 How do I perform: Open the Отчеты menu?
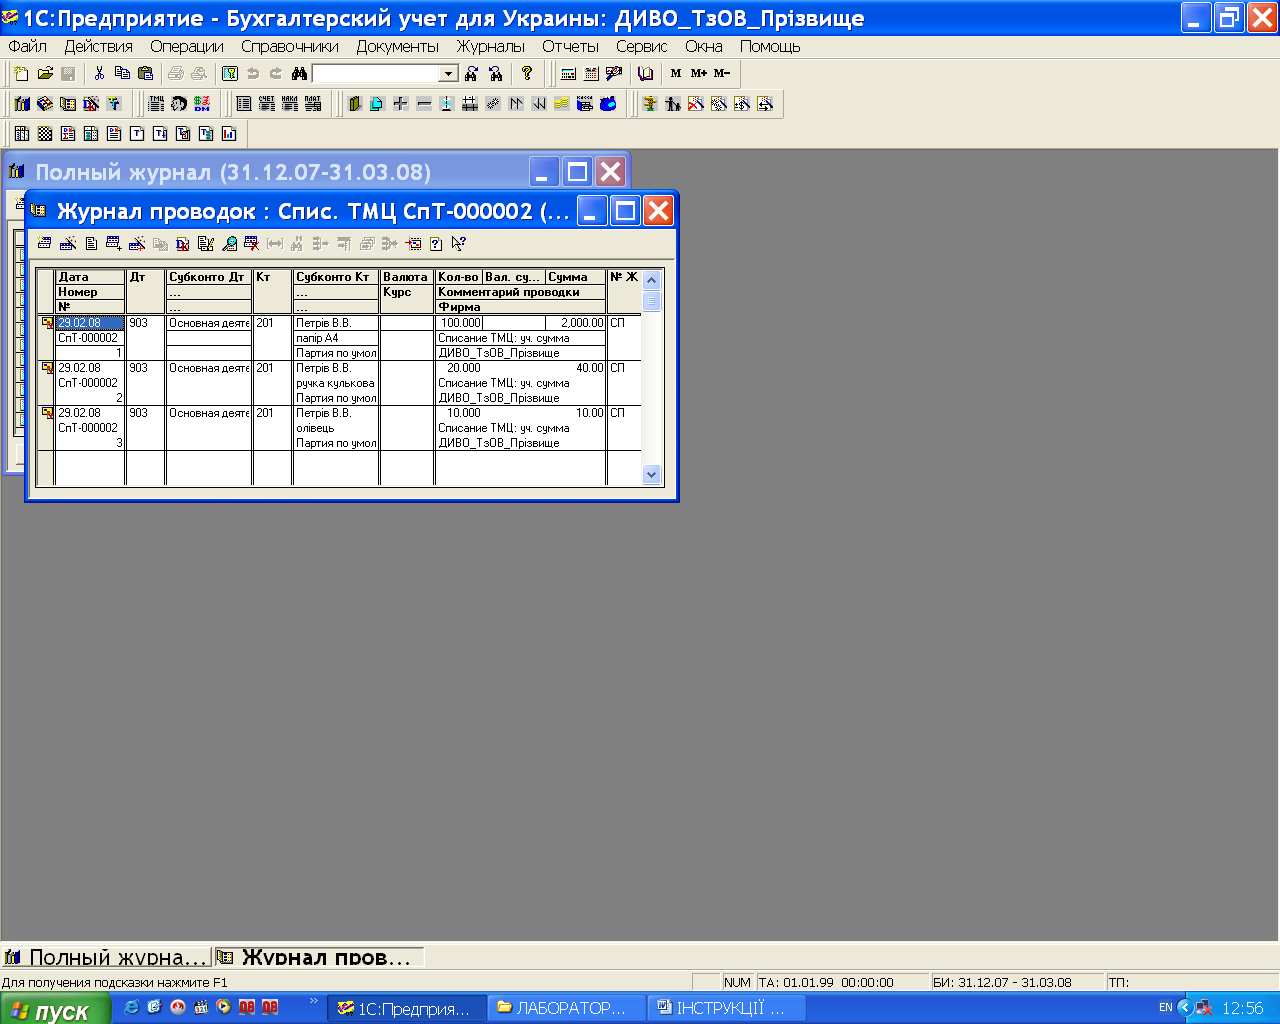(x=571, y=46)
